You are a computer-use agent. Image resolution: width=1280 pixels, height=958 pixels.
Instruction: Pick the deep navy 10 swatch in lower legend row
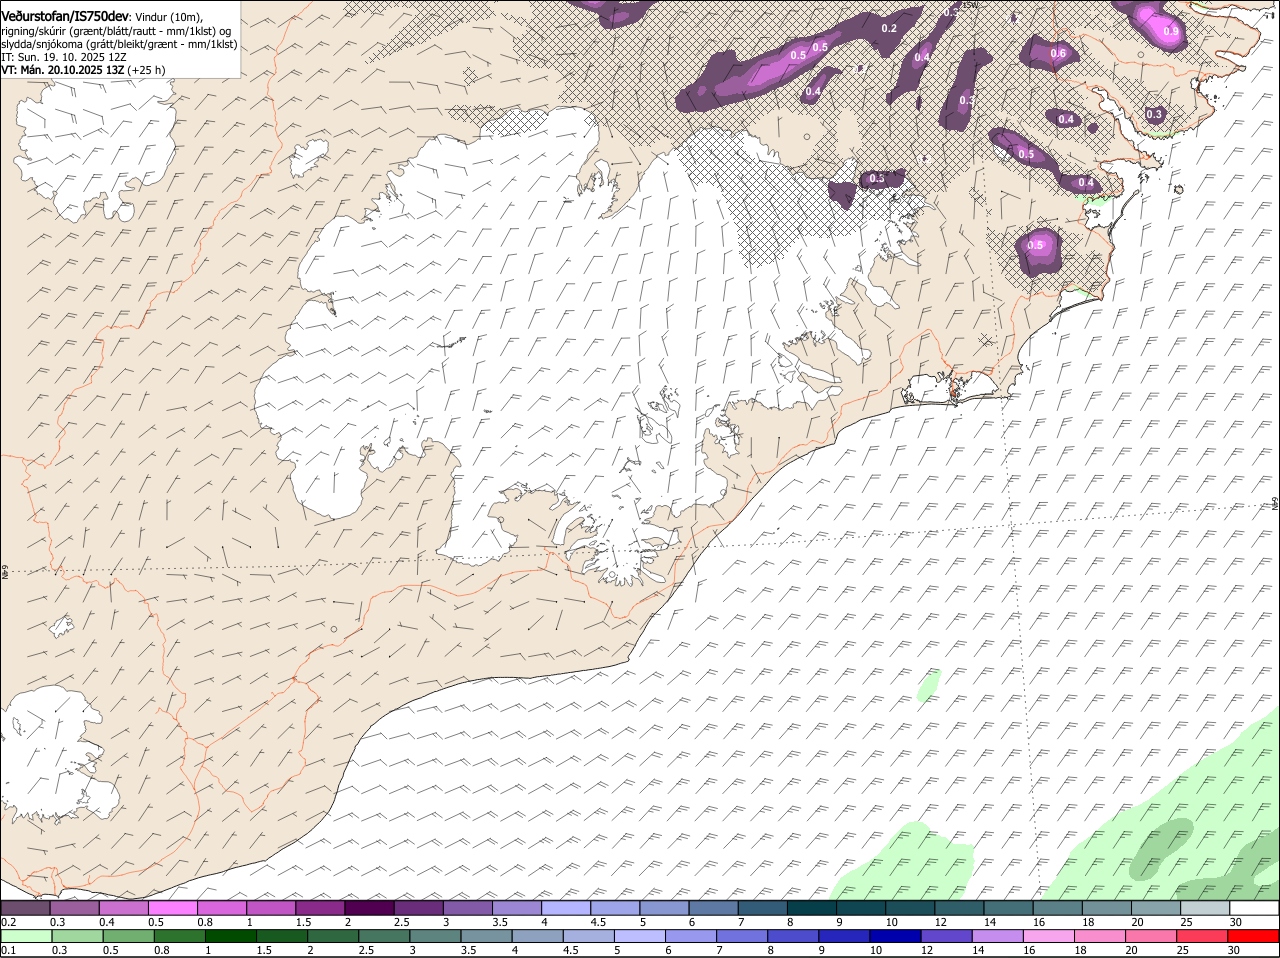(x=895, y=936)
